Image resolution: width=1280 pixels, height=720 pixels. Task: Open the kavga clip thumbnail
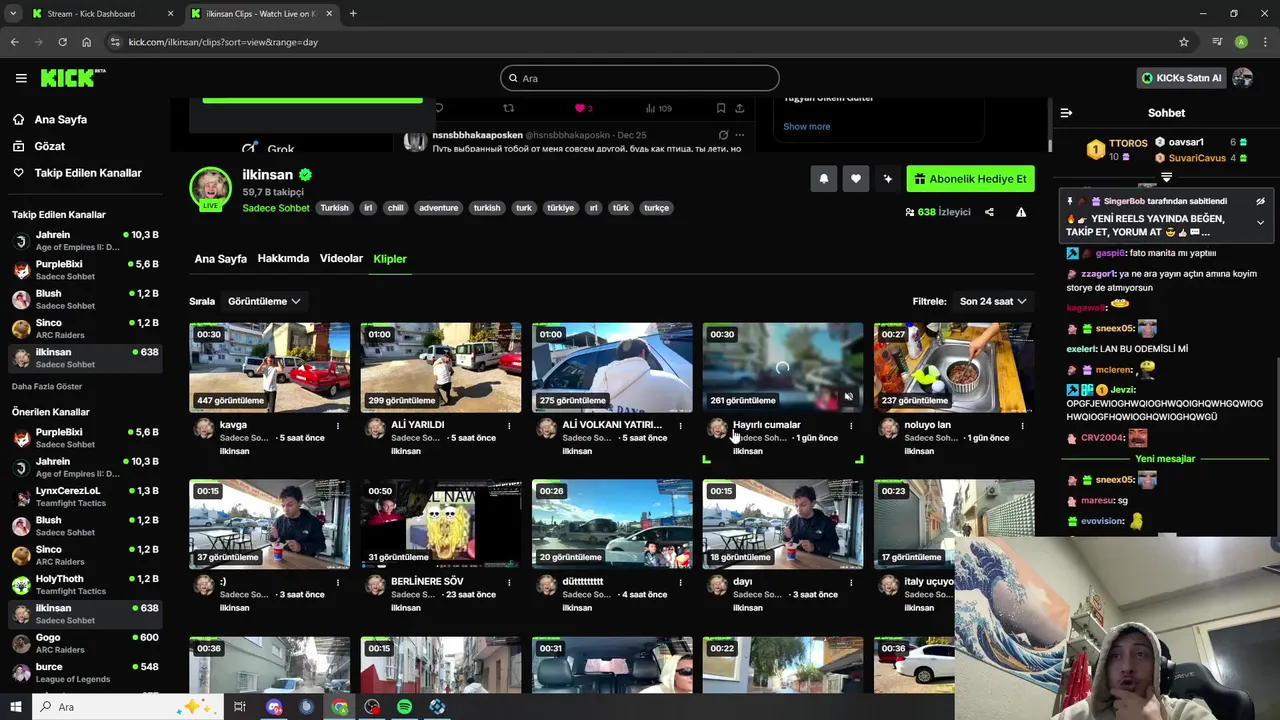(x=269, y=367)
